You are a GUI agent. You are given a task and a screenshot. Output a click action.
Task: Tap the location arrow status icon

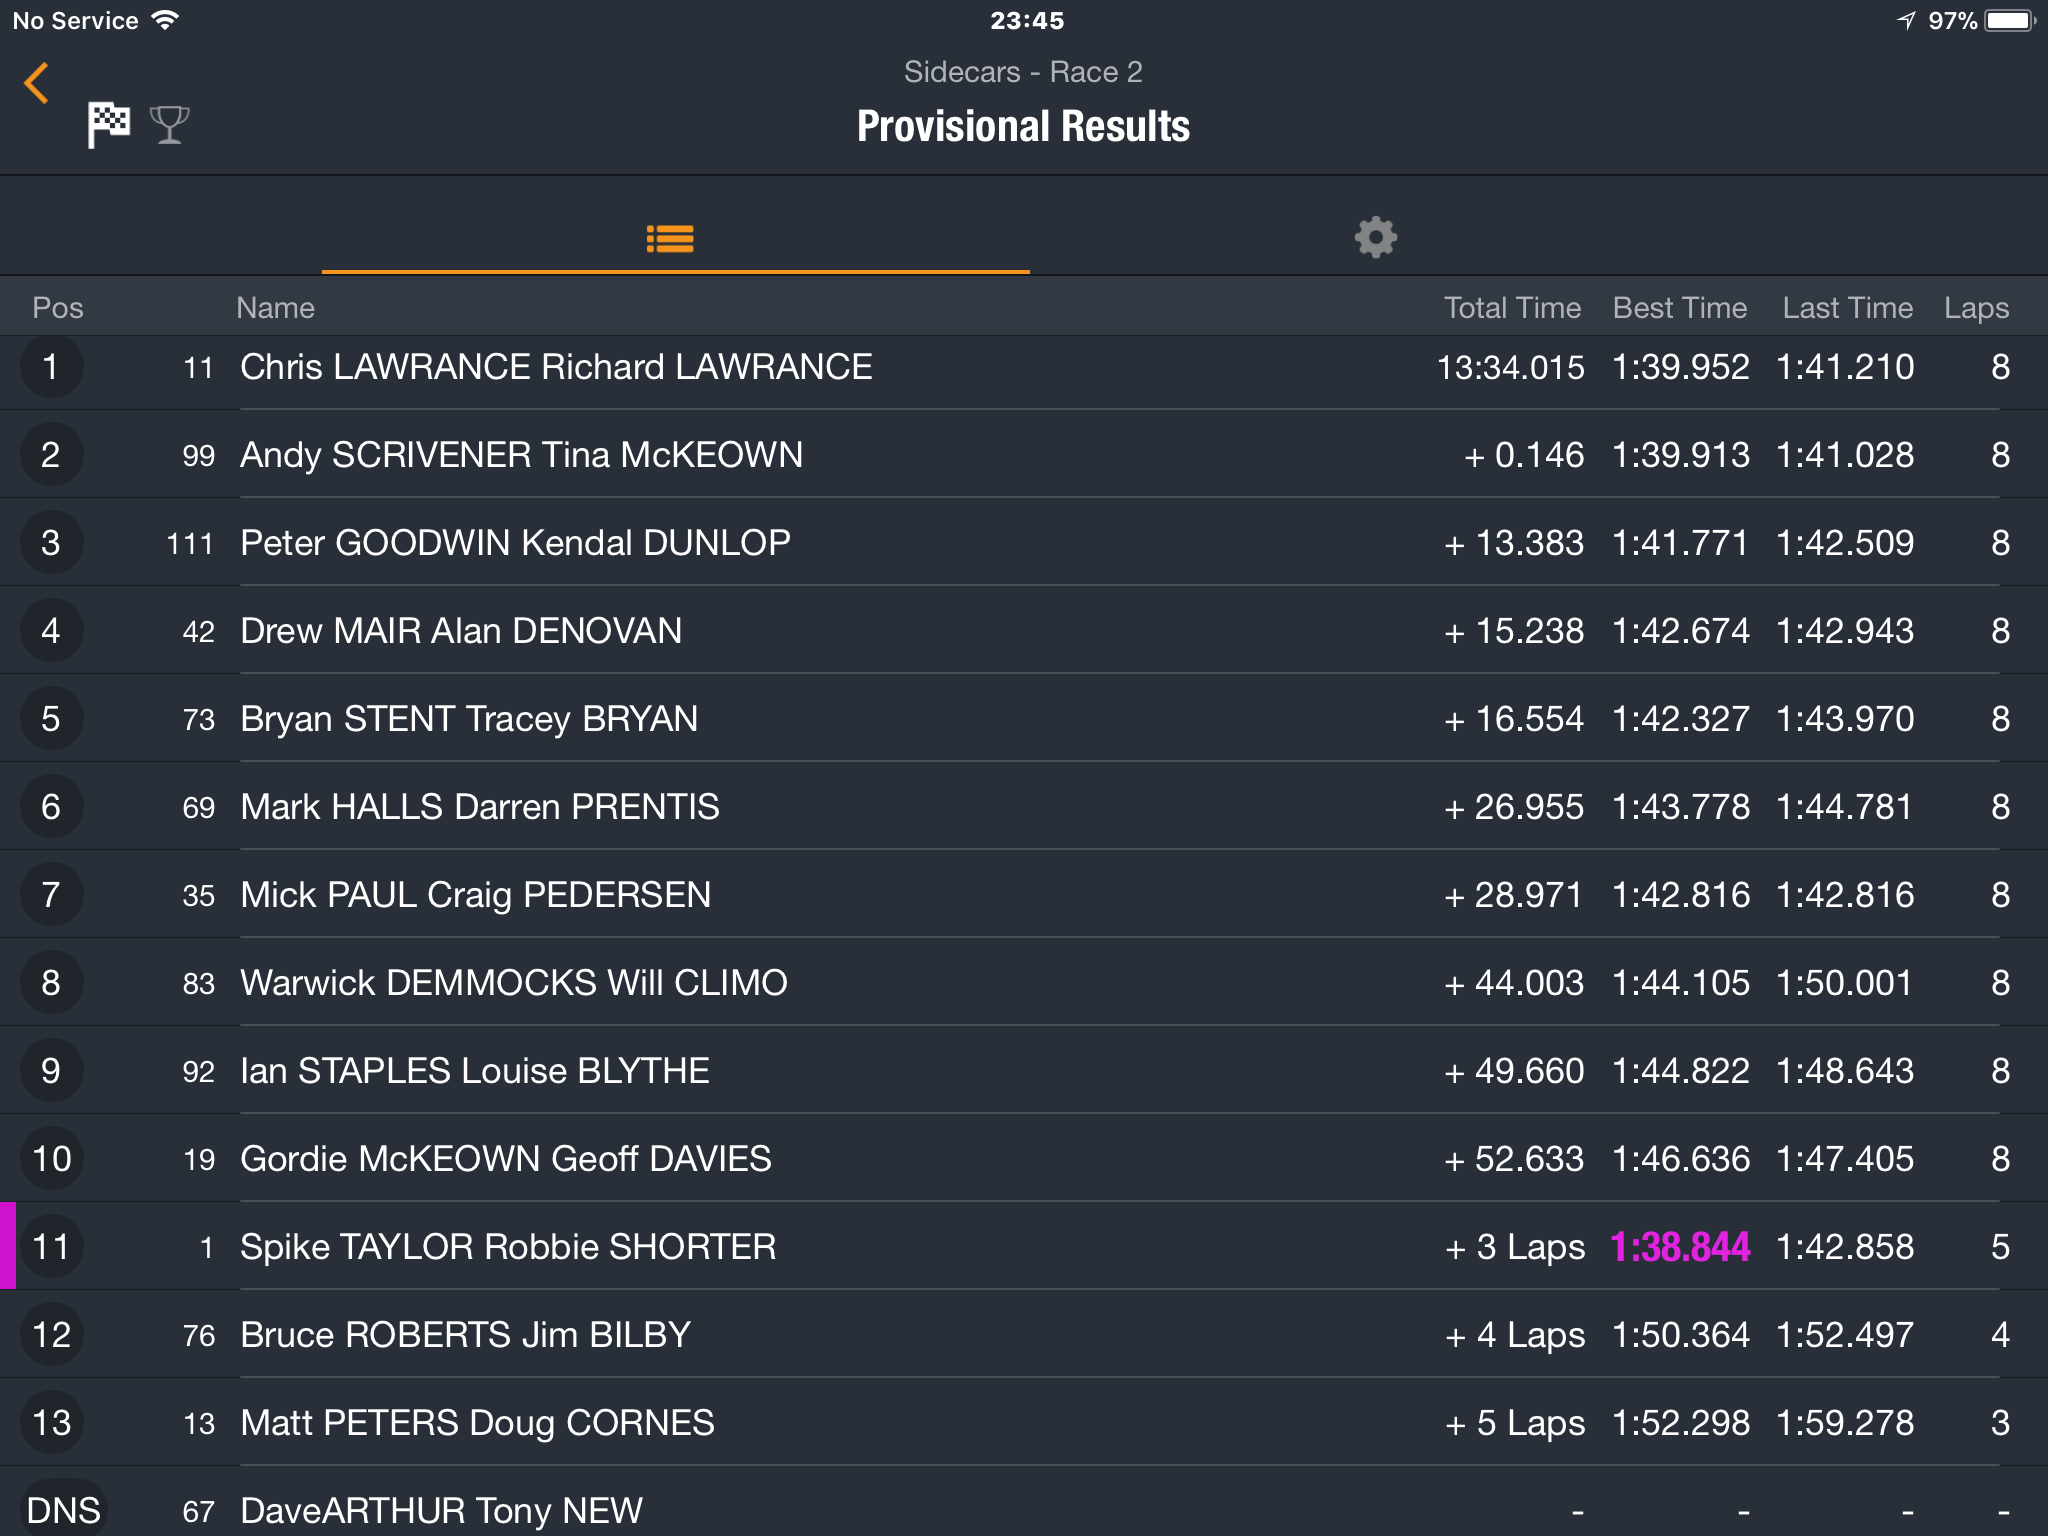pyautogui.click(x=1907, y=21)
